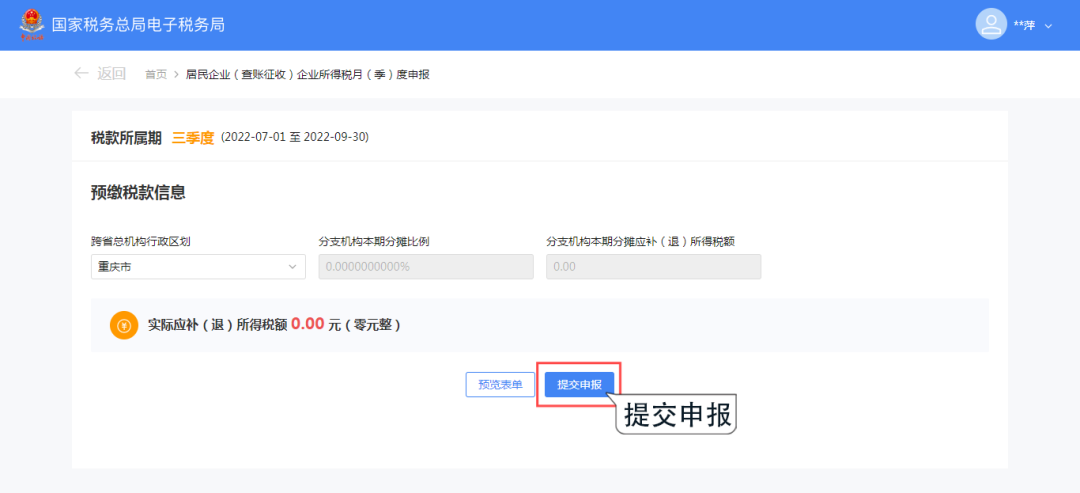Click the user avatar icon

tap(990, 24)
